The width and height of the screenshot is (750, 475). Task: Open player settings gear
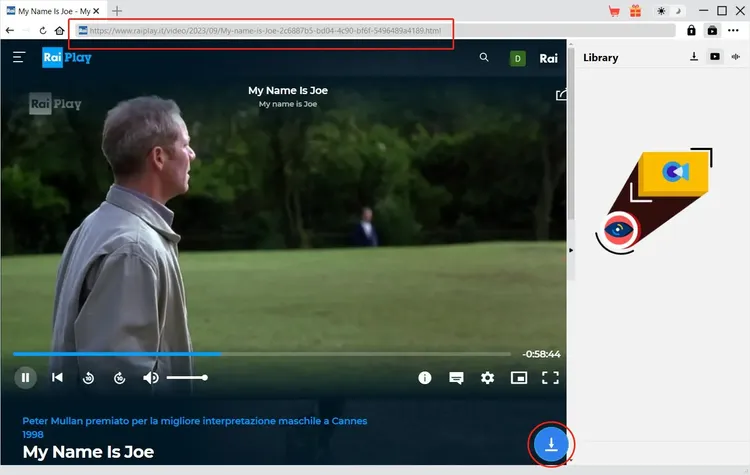pyautogui.click(x=487, y=377)
